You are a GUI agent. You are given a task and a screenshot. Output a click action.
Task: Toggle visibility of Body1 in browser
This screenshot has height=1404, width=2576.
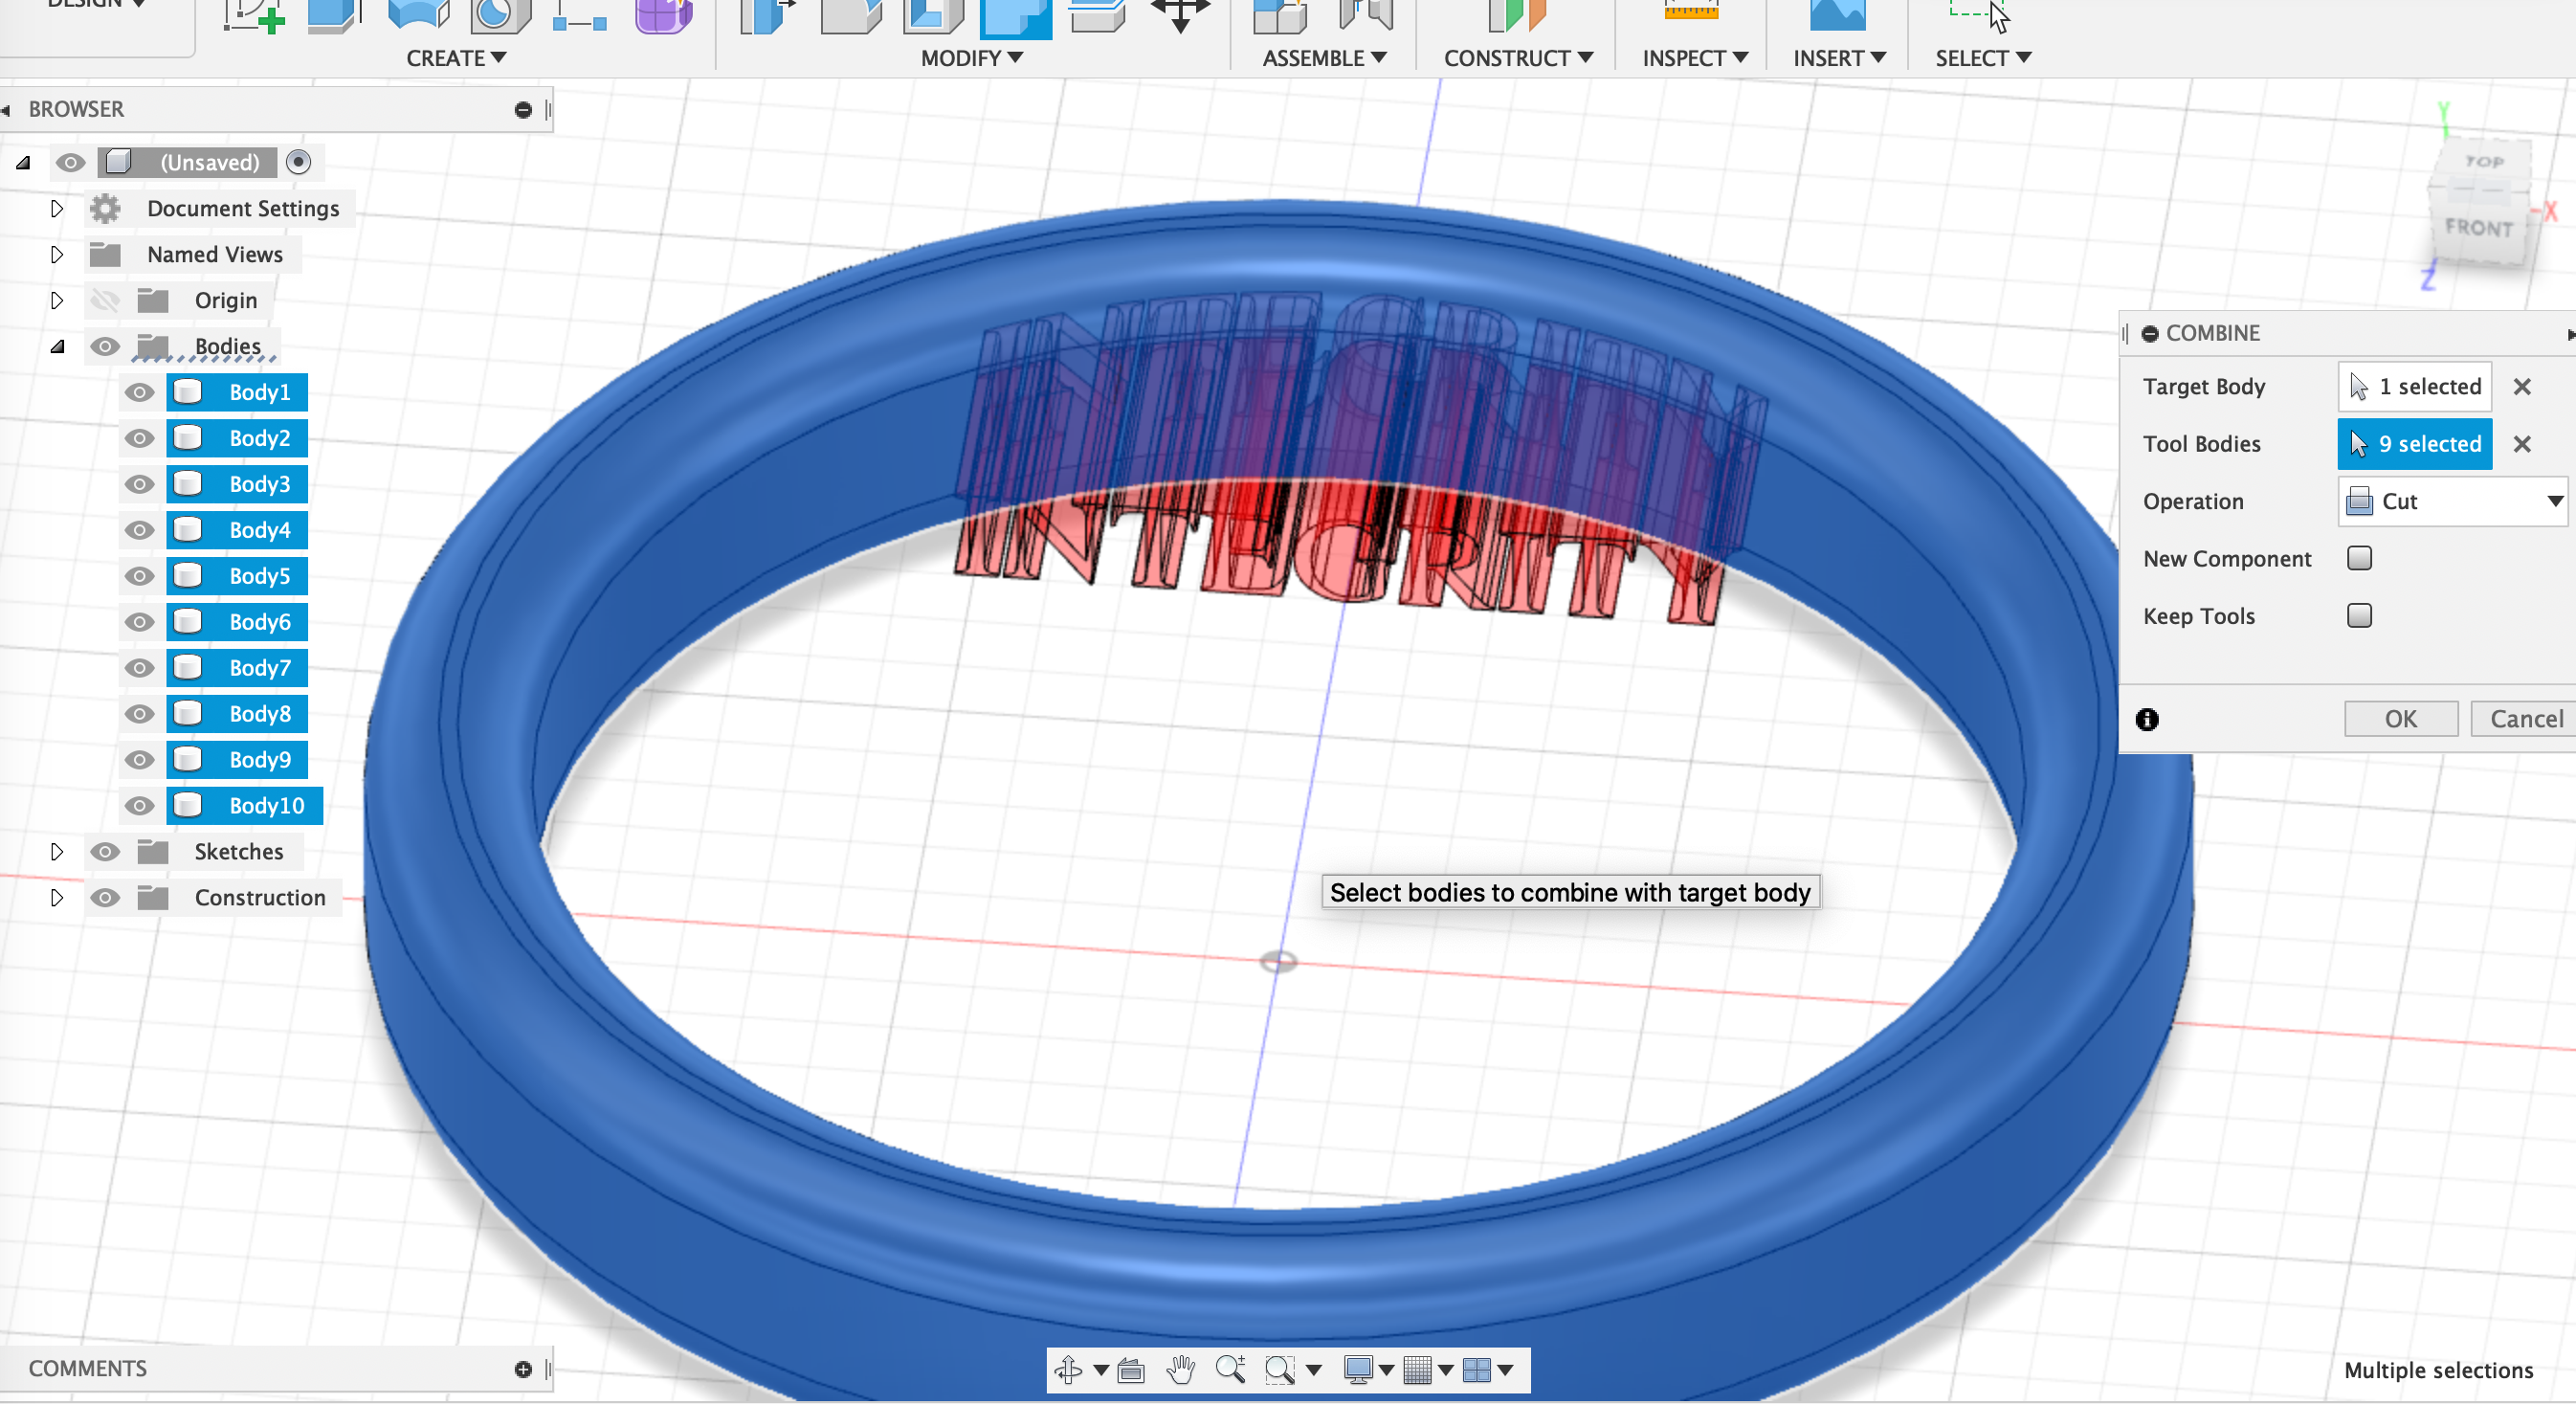[x=137, y=390]
